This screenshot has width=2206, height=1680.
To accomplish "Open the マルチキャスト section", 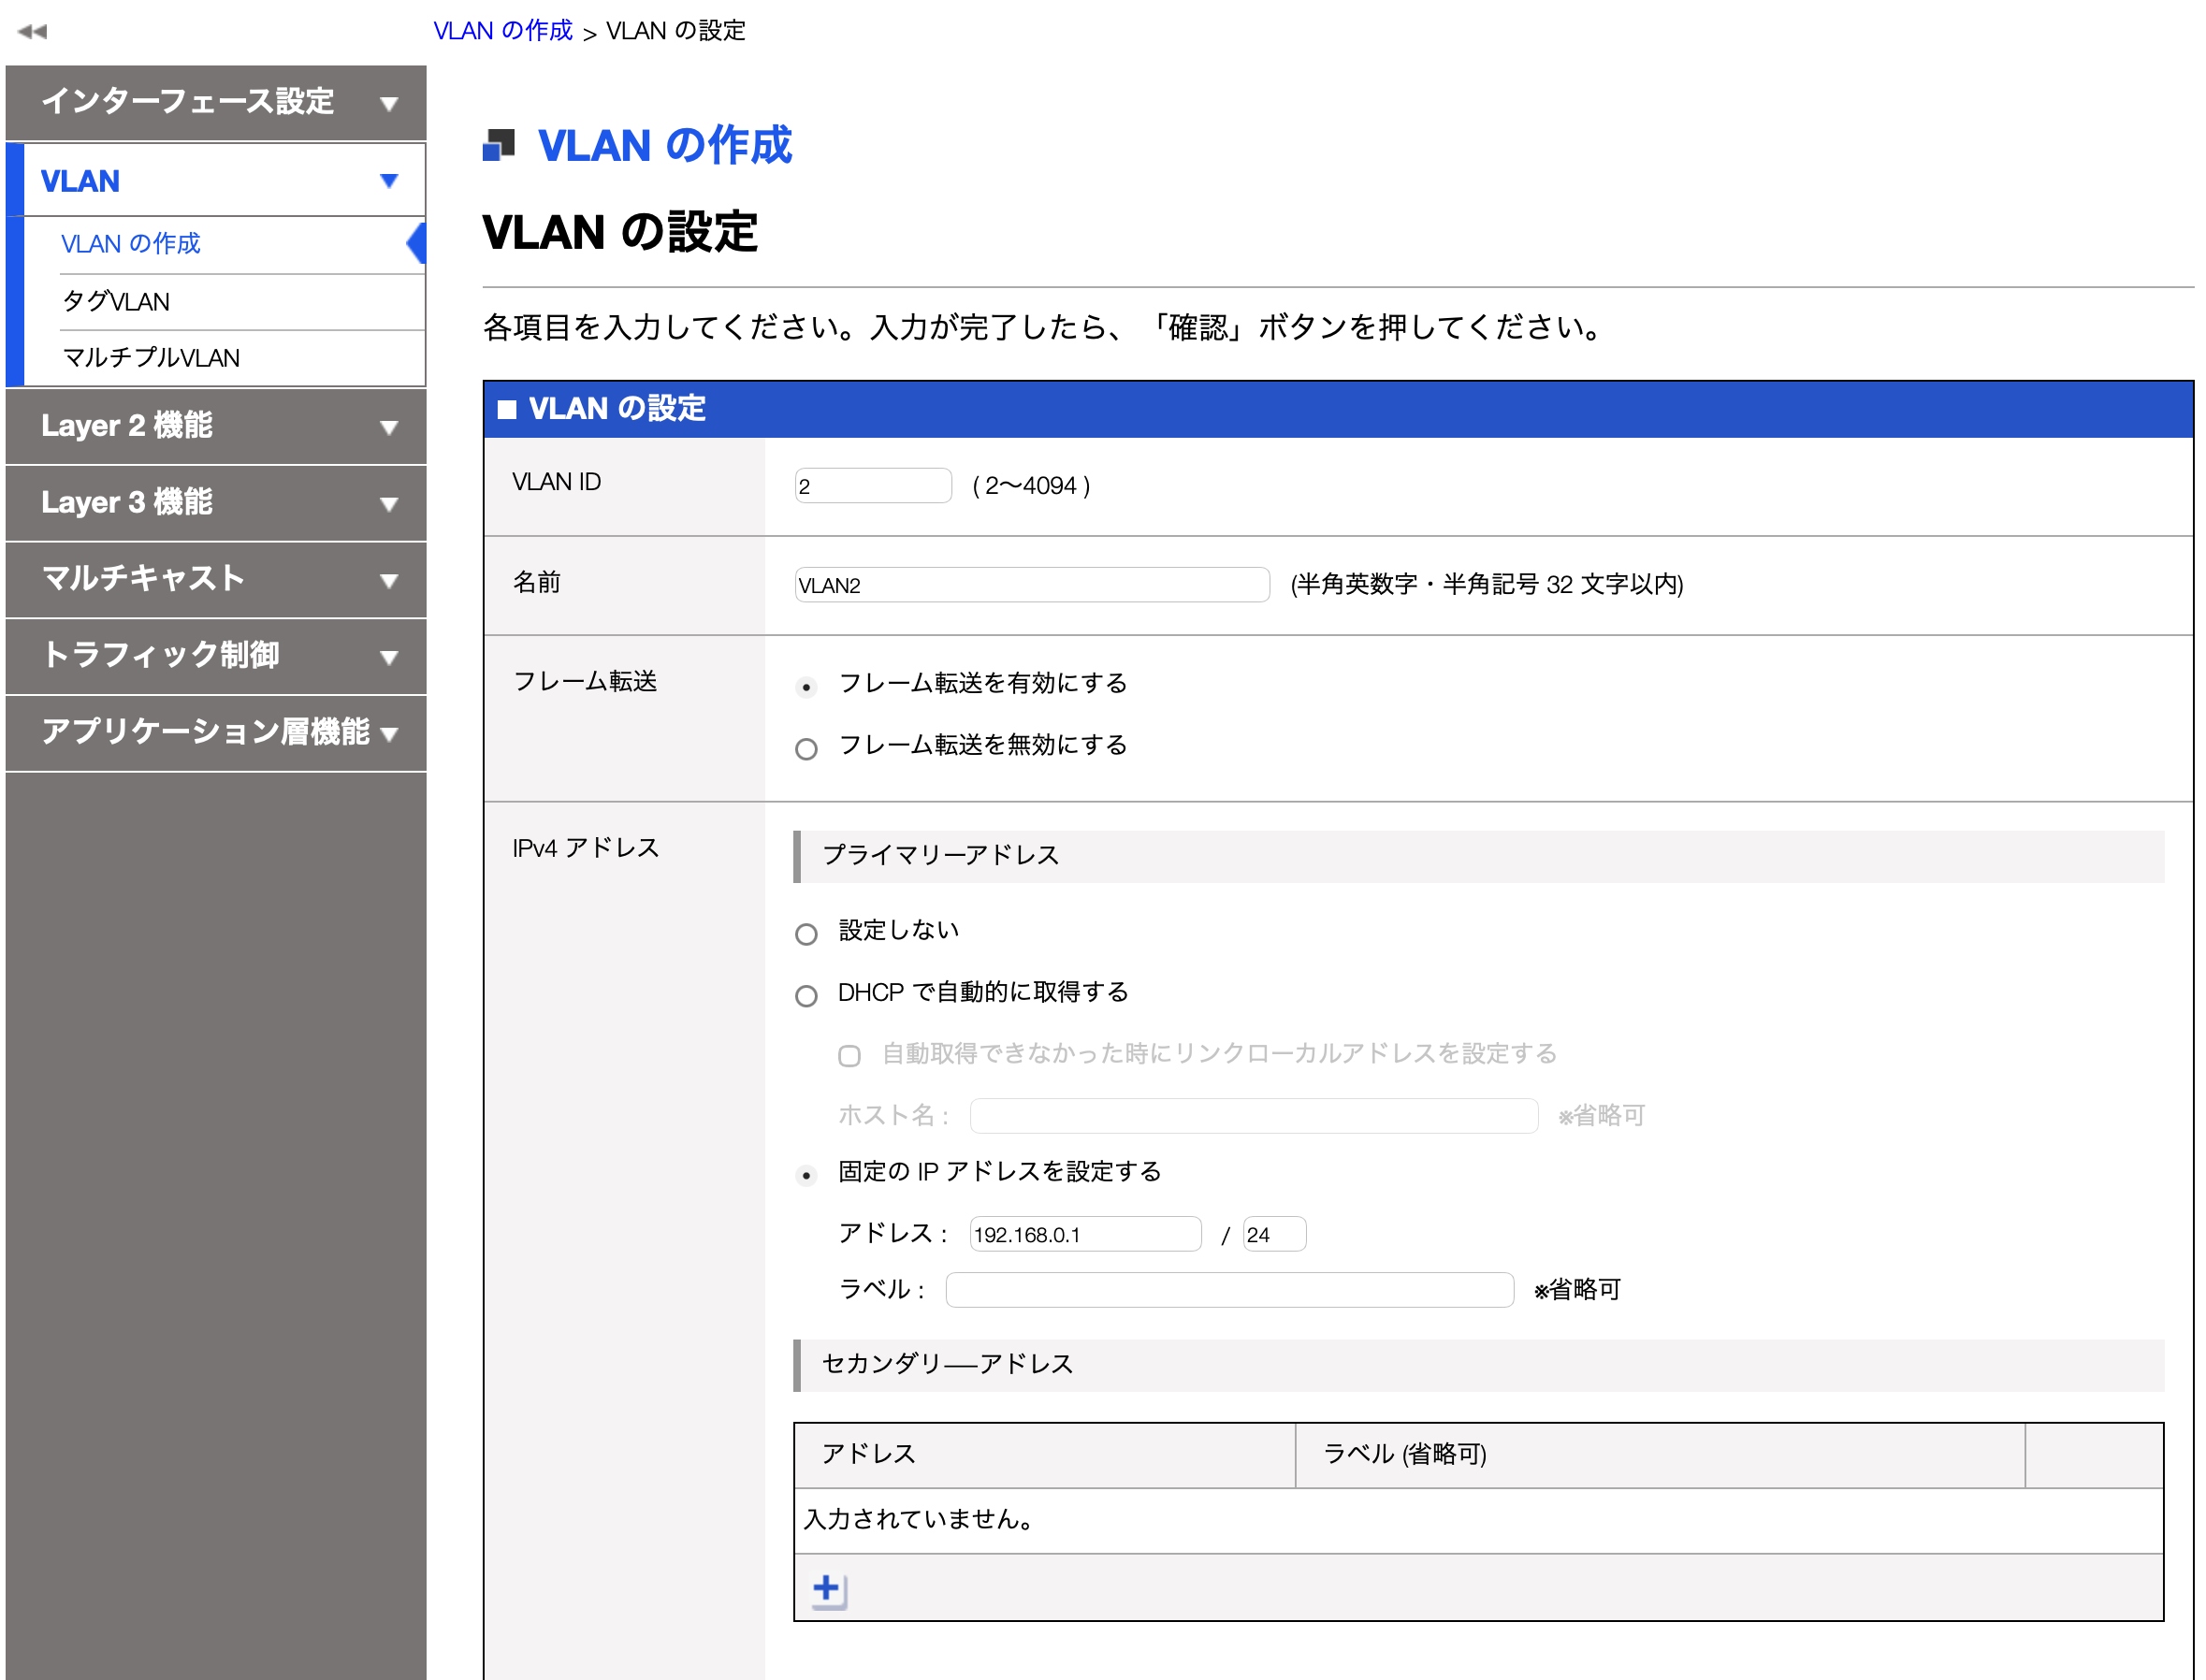I will click(215, 580).
